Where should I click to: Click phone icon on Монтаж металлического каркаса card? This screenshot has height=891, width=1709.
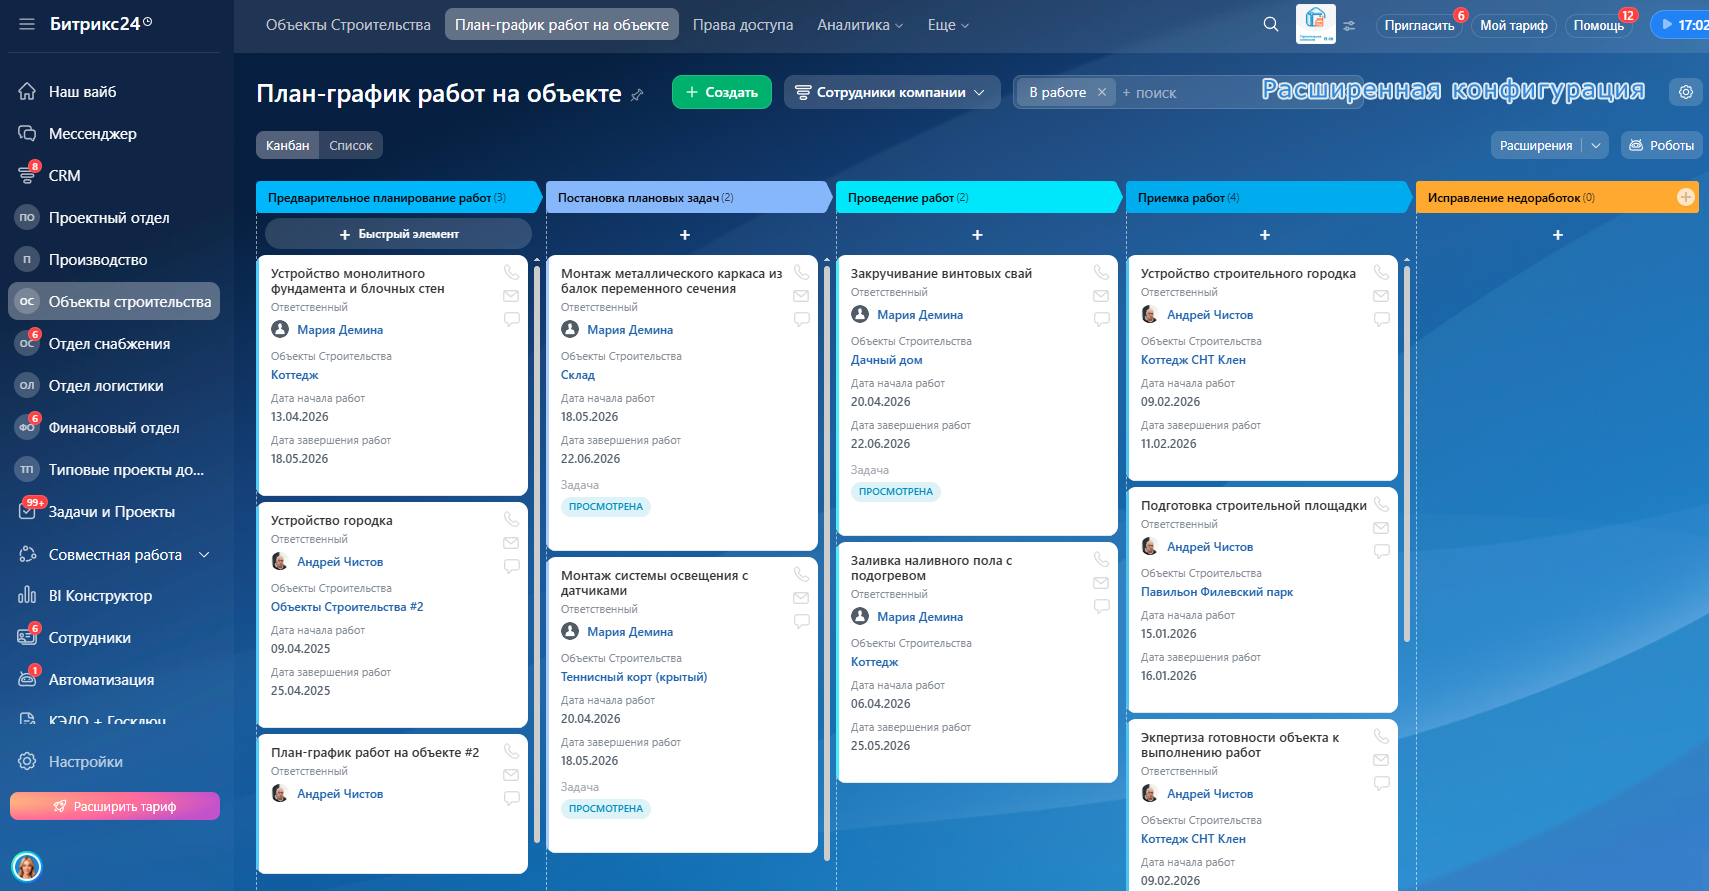802,272
